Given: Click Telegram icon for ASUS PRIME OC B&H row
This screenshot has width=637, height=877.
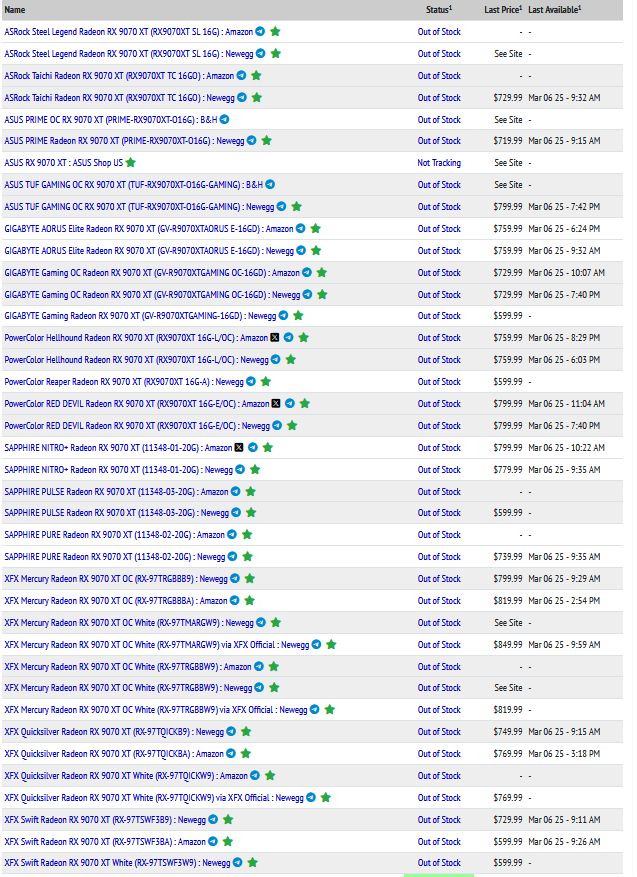Looking at the screenshot, I should click(224, 119).
